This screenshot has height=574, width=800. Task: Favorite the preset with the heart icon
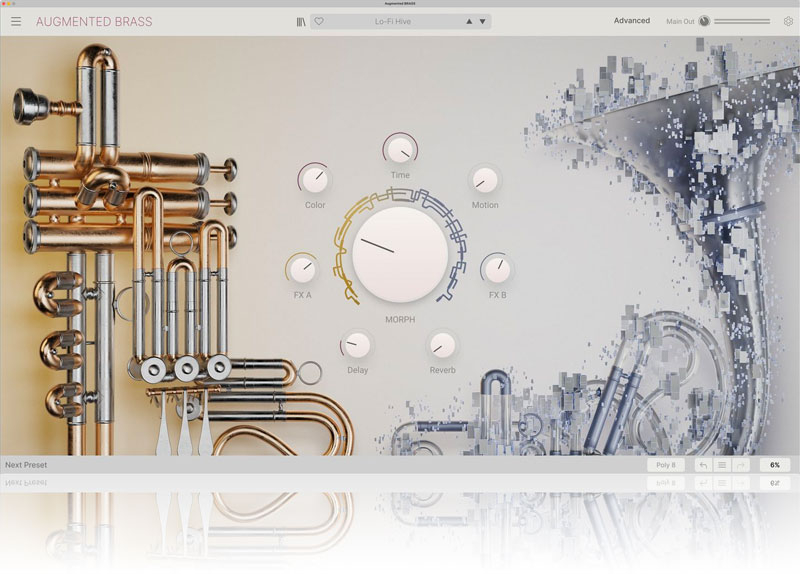pyautogui.click(x=319, y=21)
